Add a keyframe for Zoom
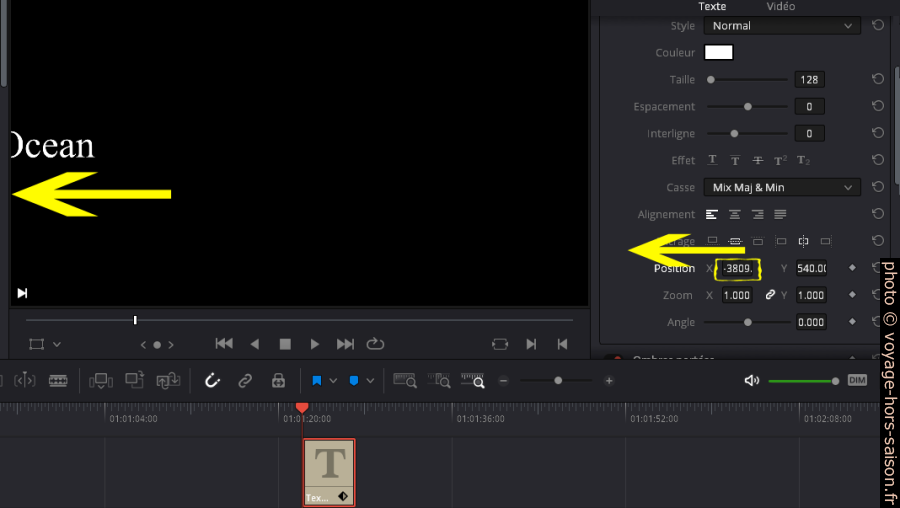This screenshot has height=508, width=900. click(852, 295)
